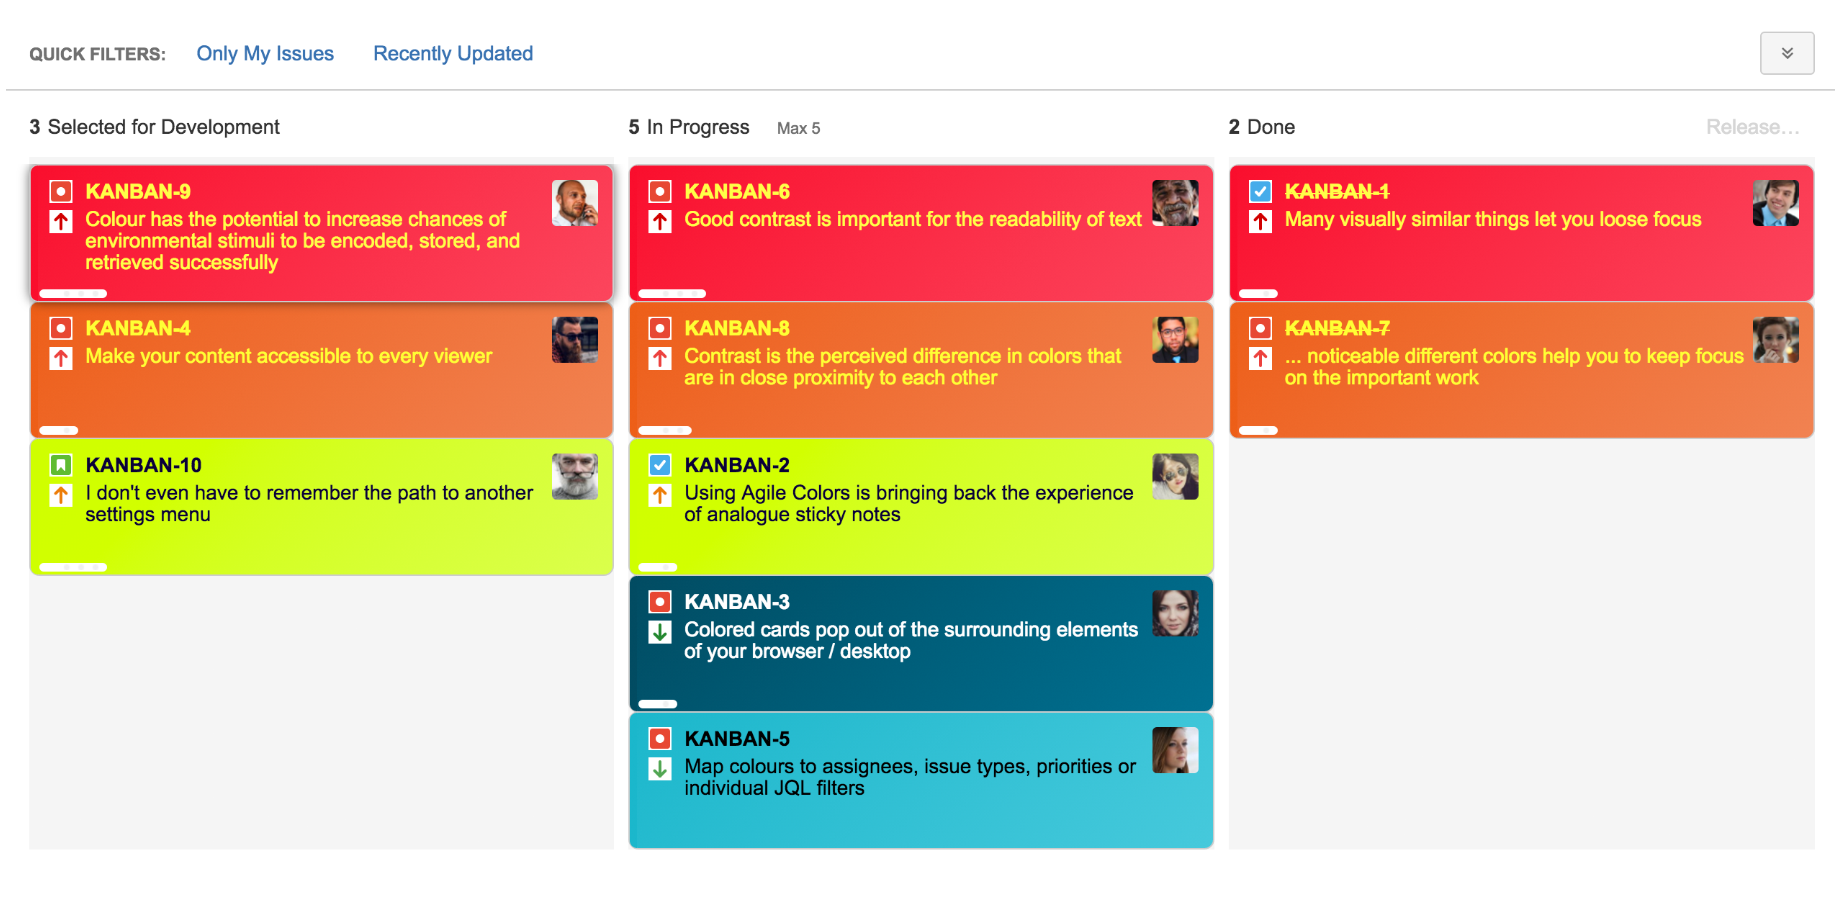Click the priority up arrow on KANBAN-6
The height and width of the screenshot is (900, 1840).
tap(660, 221)
